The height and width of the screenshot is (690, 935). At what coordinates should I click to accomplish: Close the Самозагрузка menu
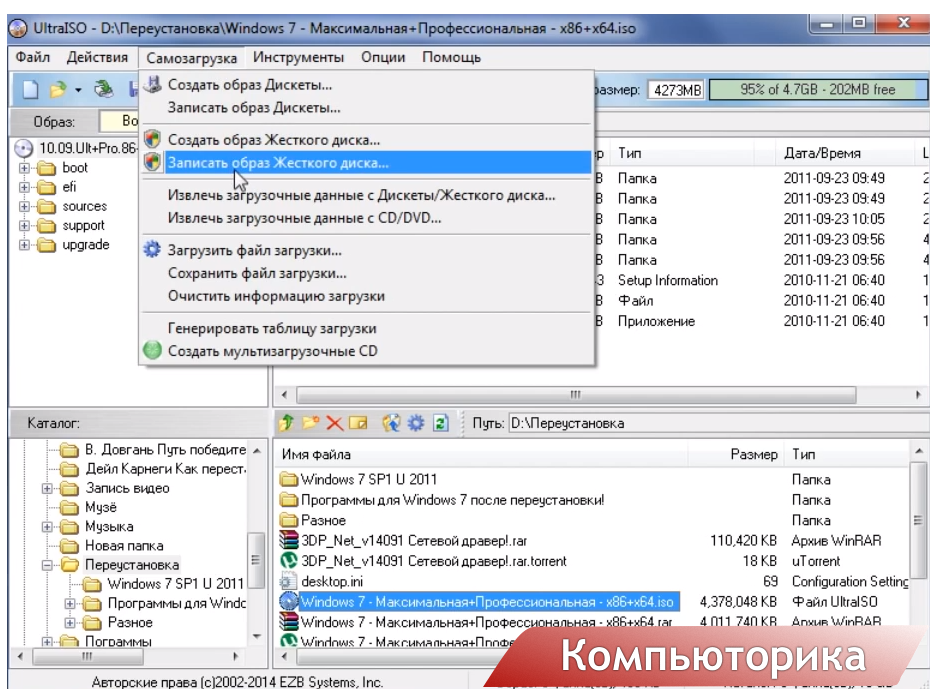coord(191,58)
